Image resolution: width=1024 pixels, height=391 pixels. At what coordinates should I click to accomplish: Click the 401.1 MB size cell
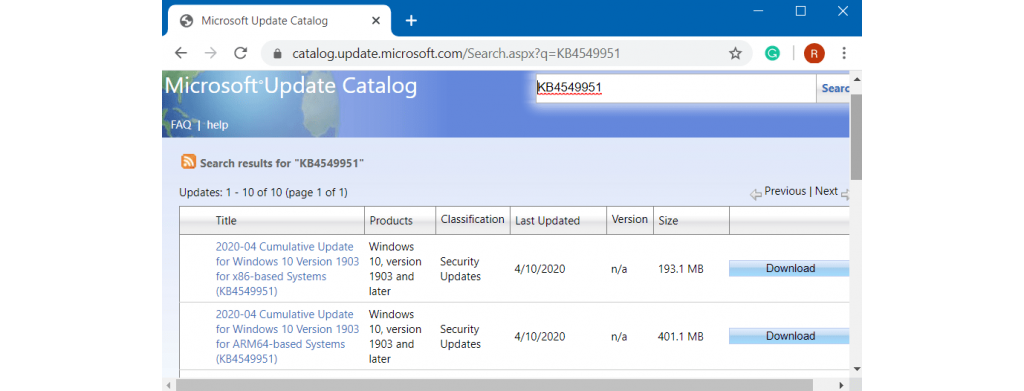(680, 337)
